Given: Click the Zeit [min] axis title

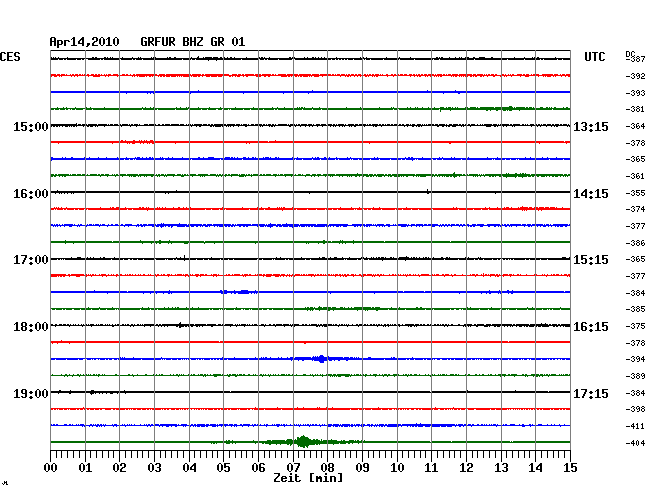Looking at the screenshot, I should pyautogui.click(x=308, y=478).
